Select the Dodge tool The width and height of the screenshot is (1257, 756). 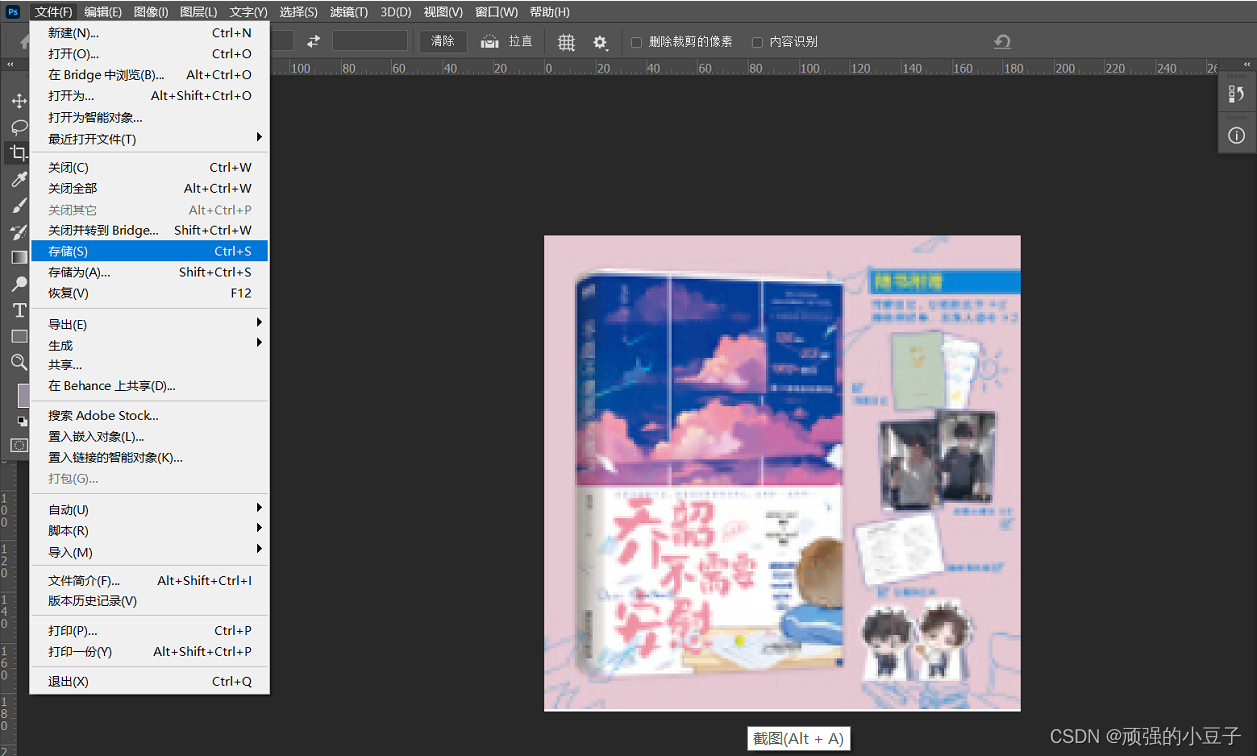point(19,284)
